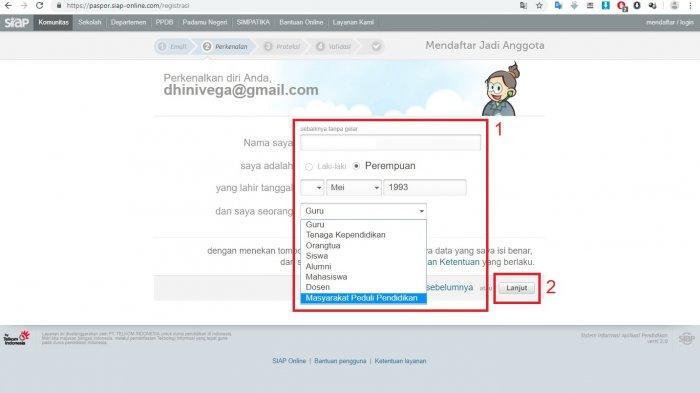Select the Laki-laki radio button
700x393 pixels.
pos(308,167)
